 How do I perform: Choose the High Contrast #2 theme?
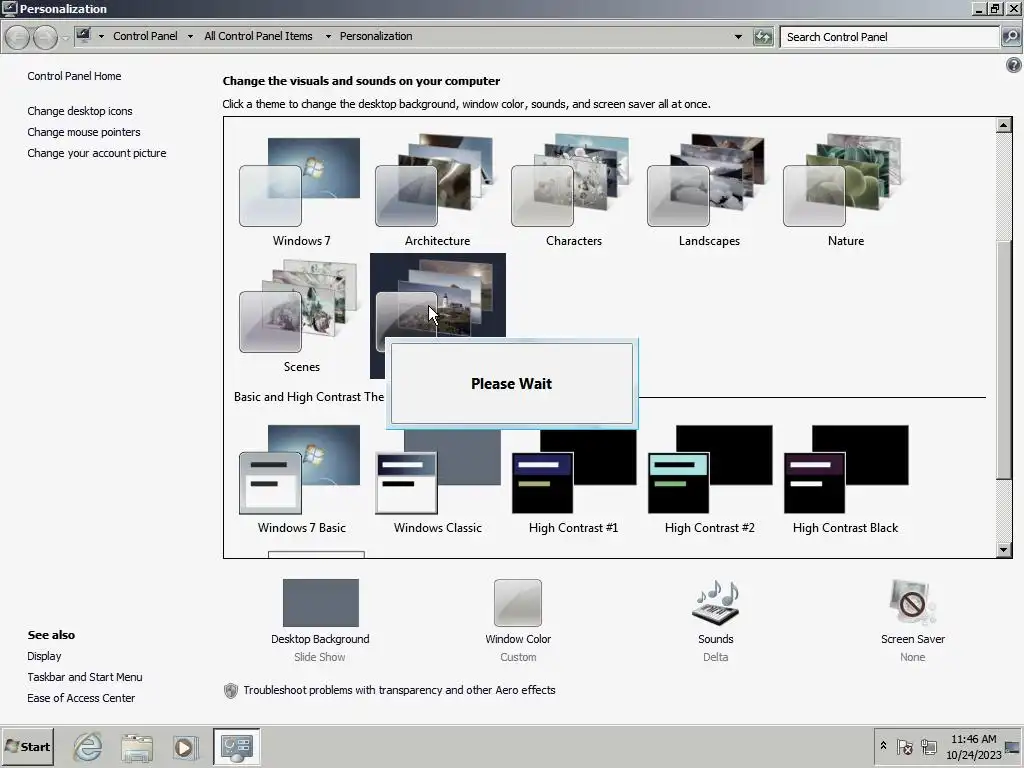point(709,478)
